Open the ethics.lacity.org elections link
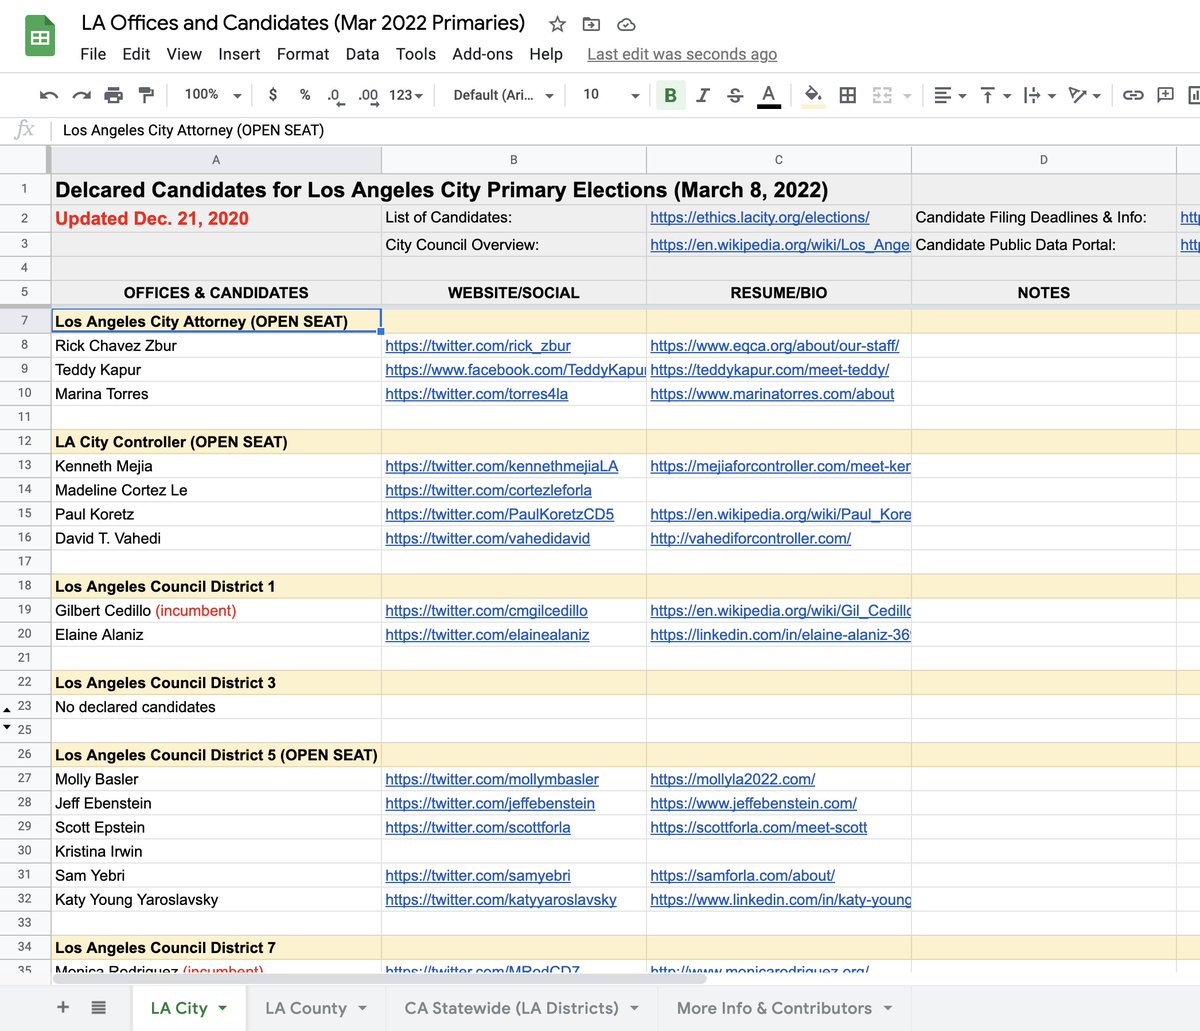Screen dimensions: 1200x1031 click(760, 217)
